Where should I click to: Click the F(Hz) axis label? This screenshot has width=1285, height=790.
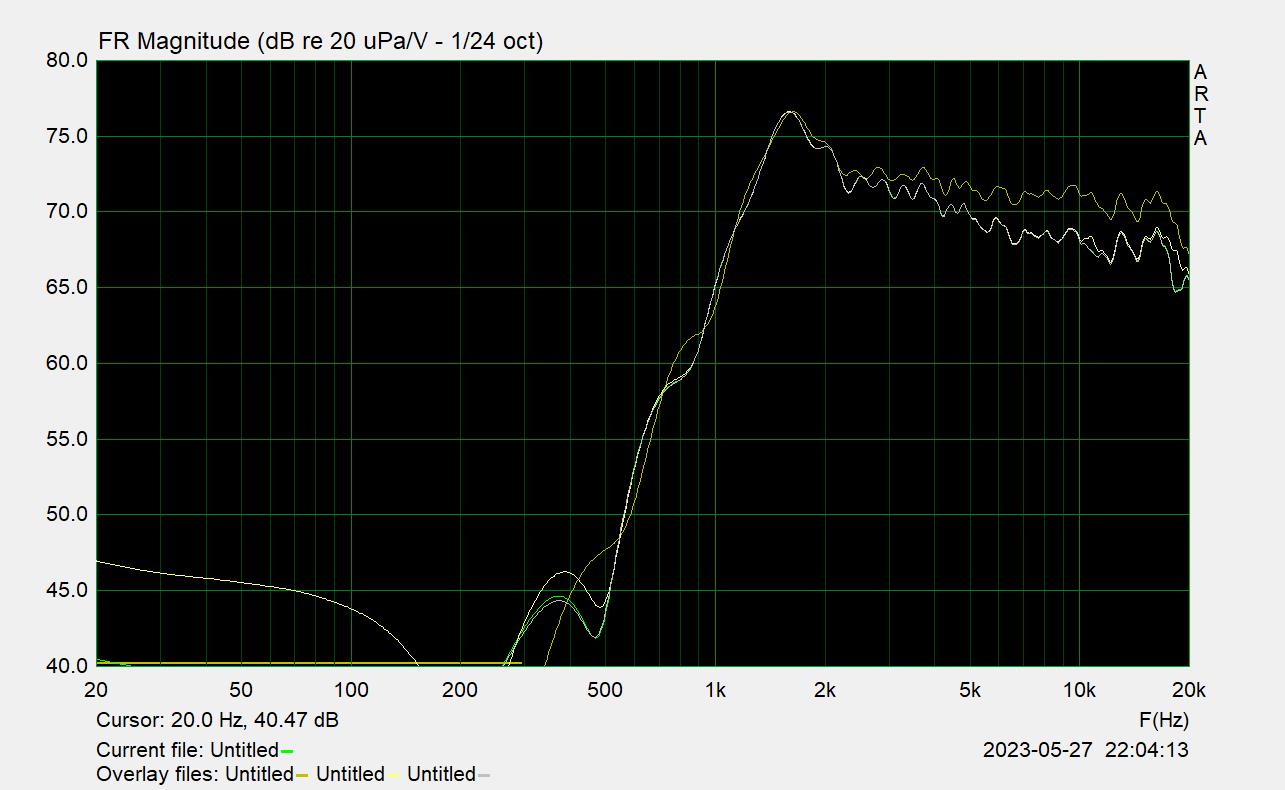click(1164, 720)
